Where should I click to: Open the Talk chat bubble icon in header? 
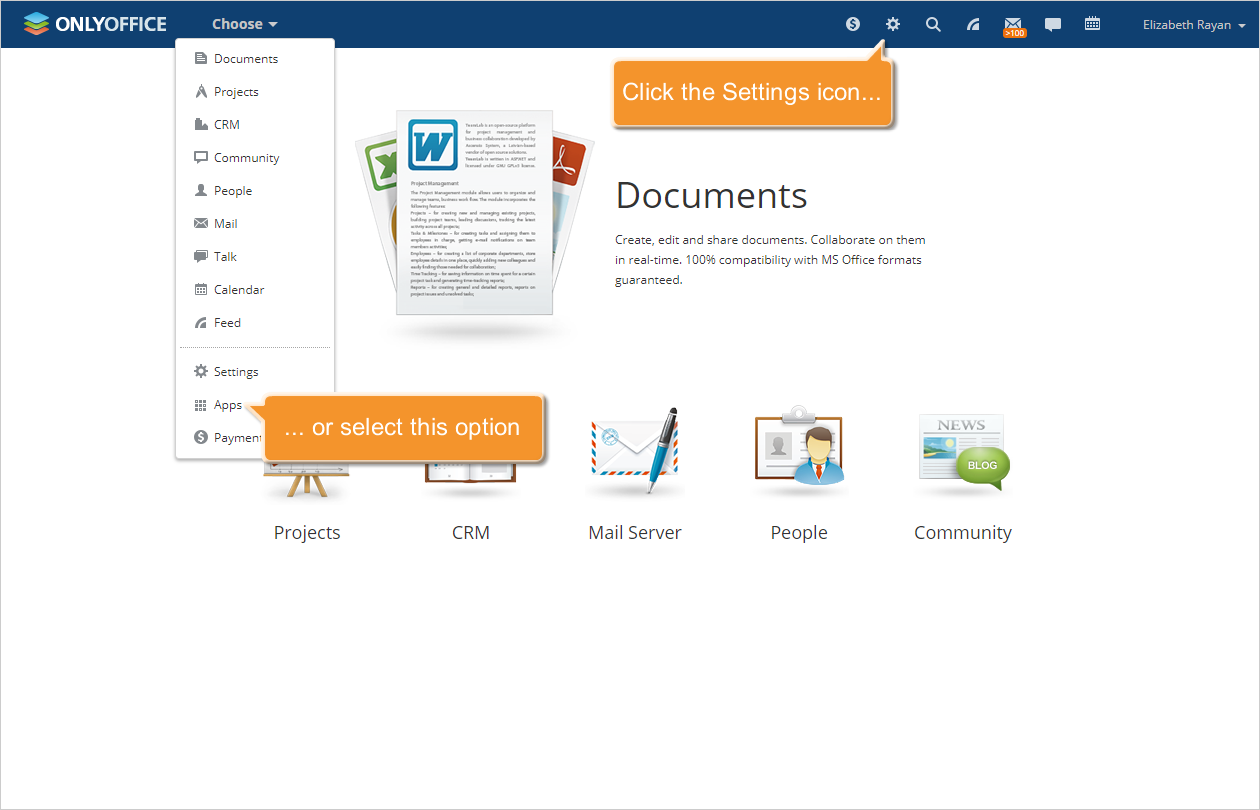coord(1053,24)
